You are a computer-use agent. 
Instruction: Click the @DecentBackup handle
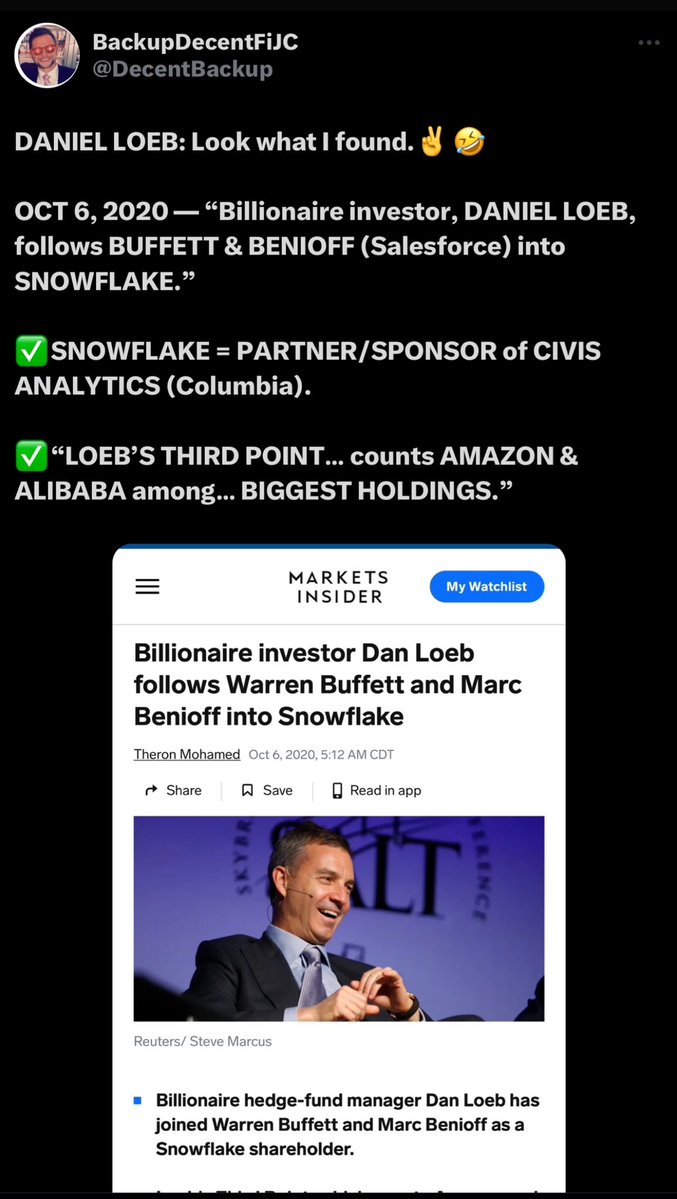click(x=182, y=70)
